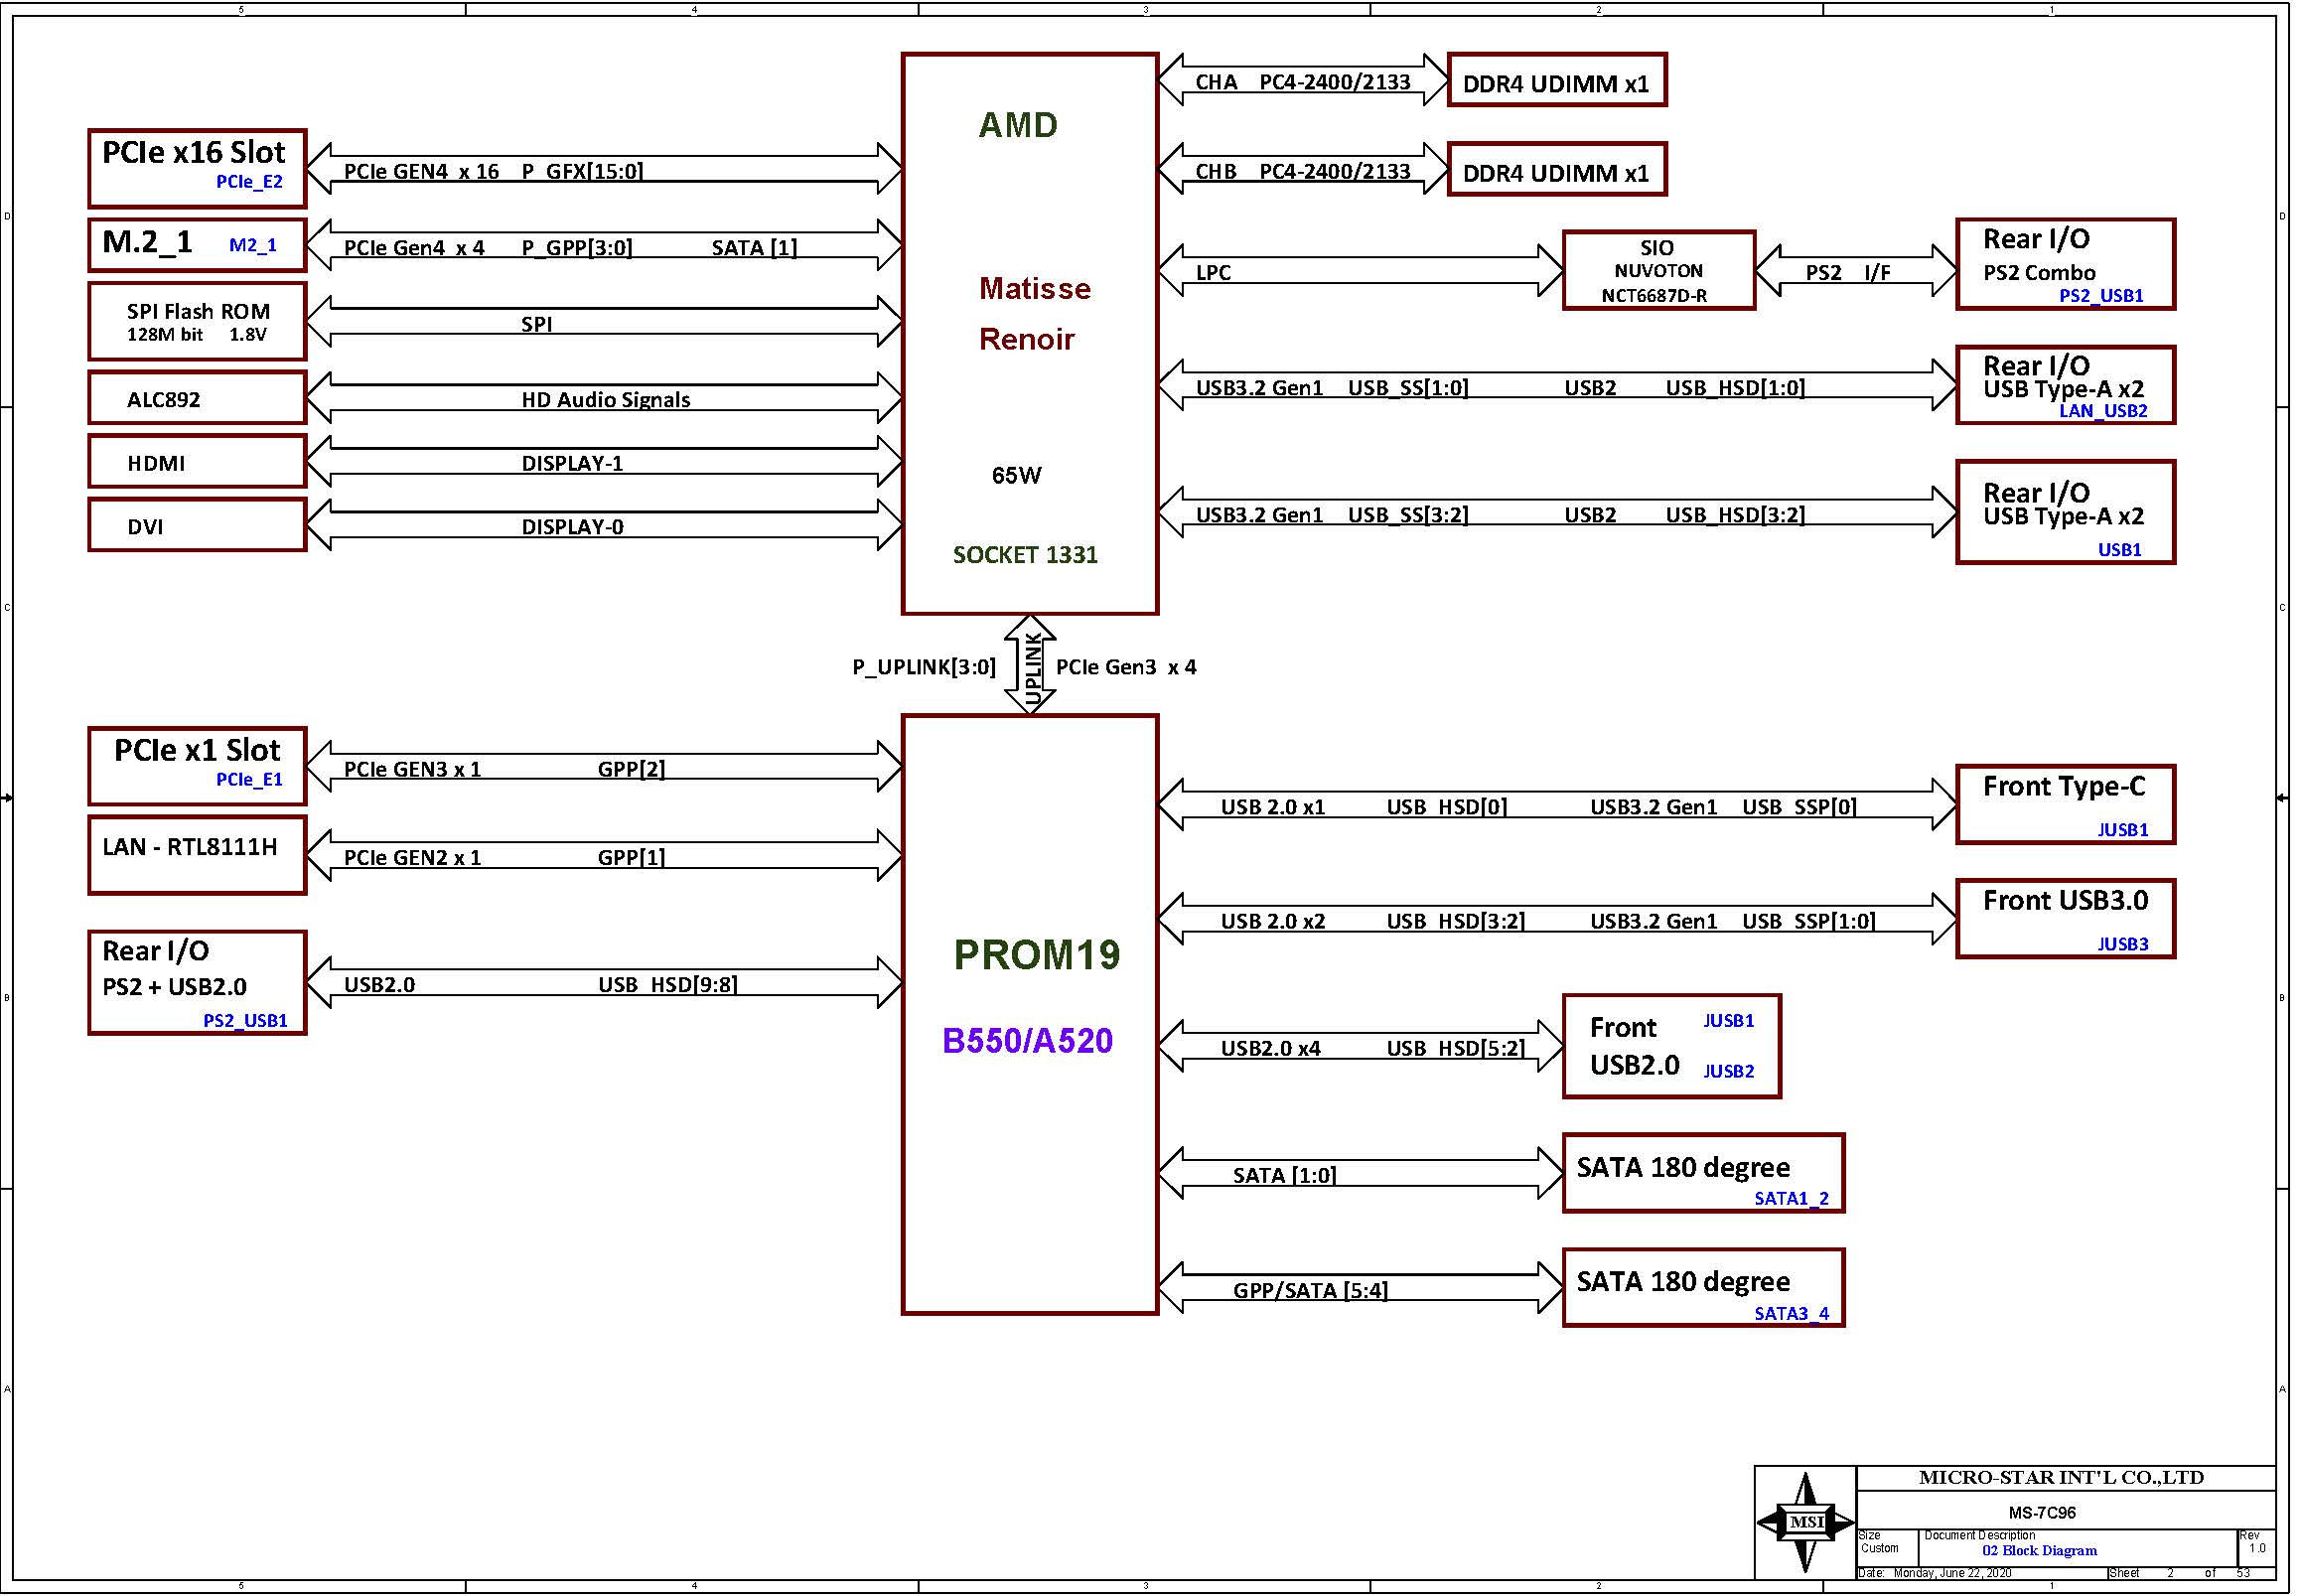The width and height of the screenshot is (2301, 1596).
Task: Select the 'GPP/SATA [5:4]' bus label
Action: click(x=1310, y=1291)
